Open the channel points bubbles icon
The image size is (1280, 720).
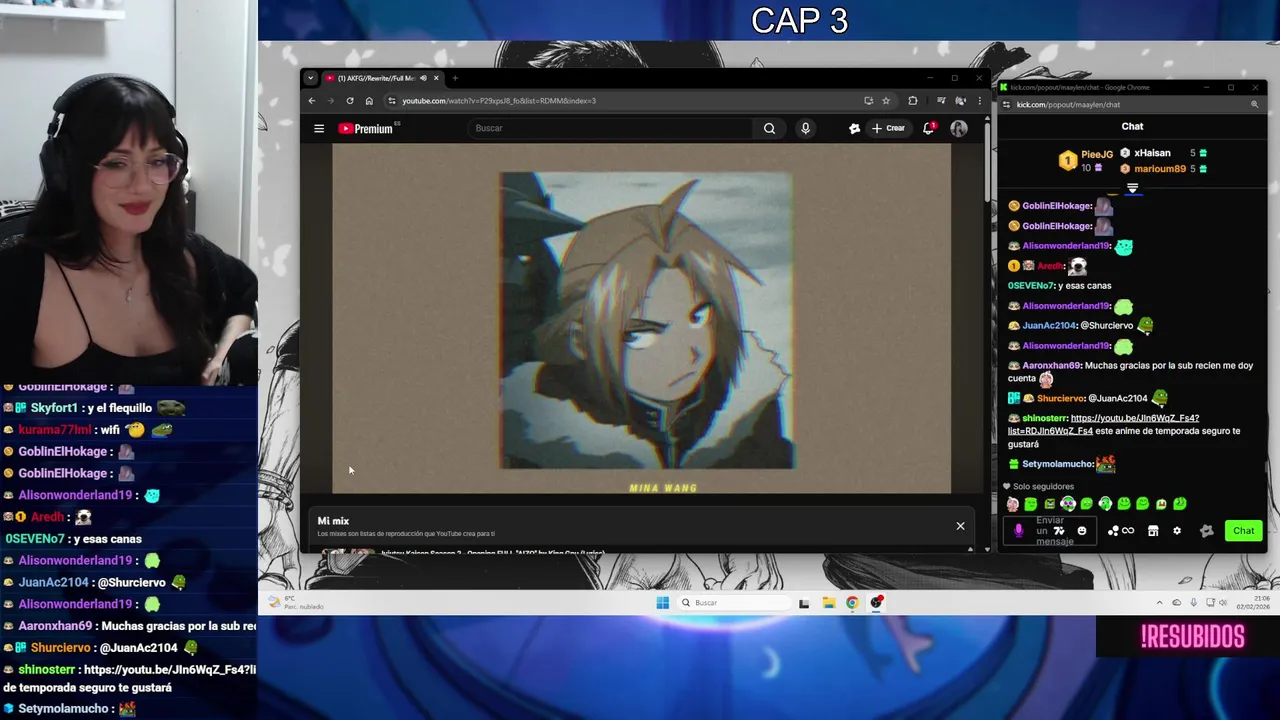pos(1112,531)
